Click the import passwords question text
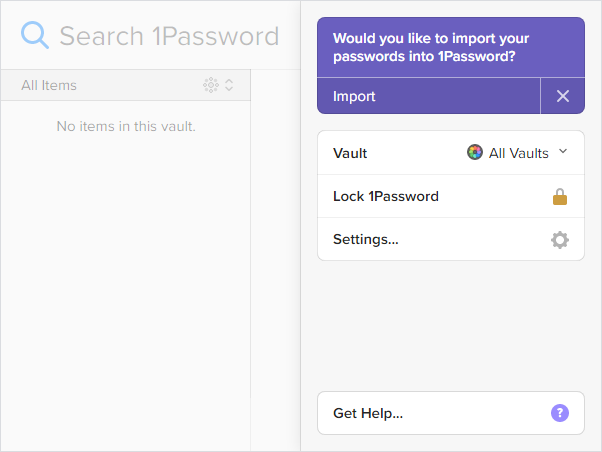 [431, 47]
